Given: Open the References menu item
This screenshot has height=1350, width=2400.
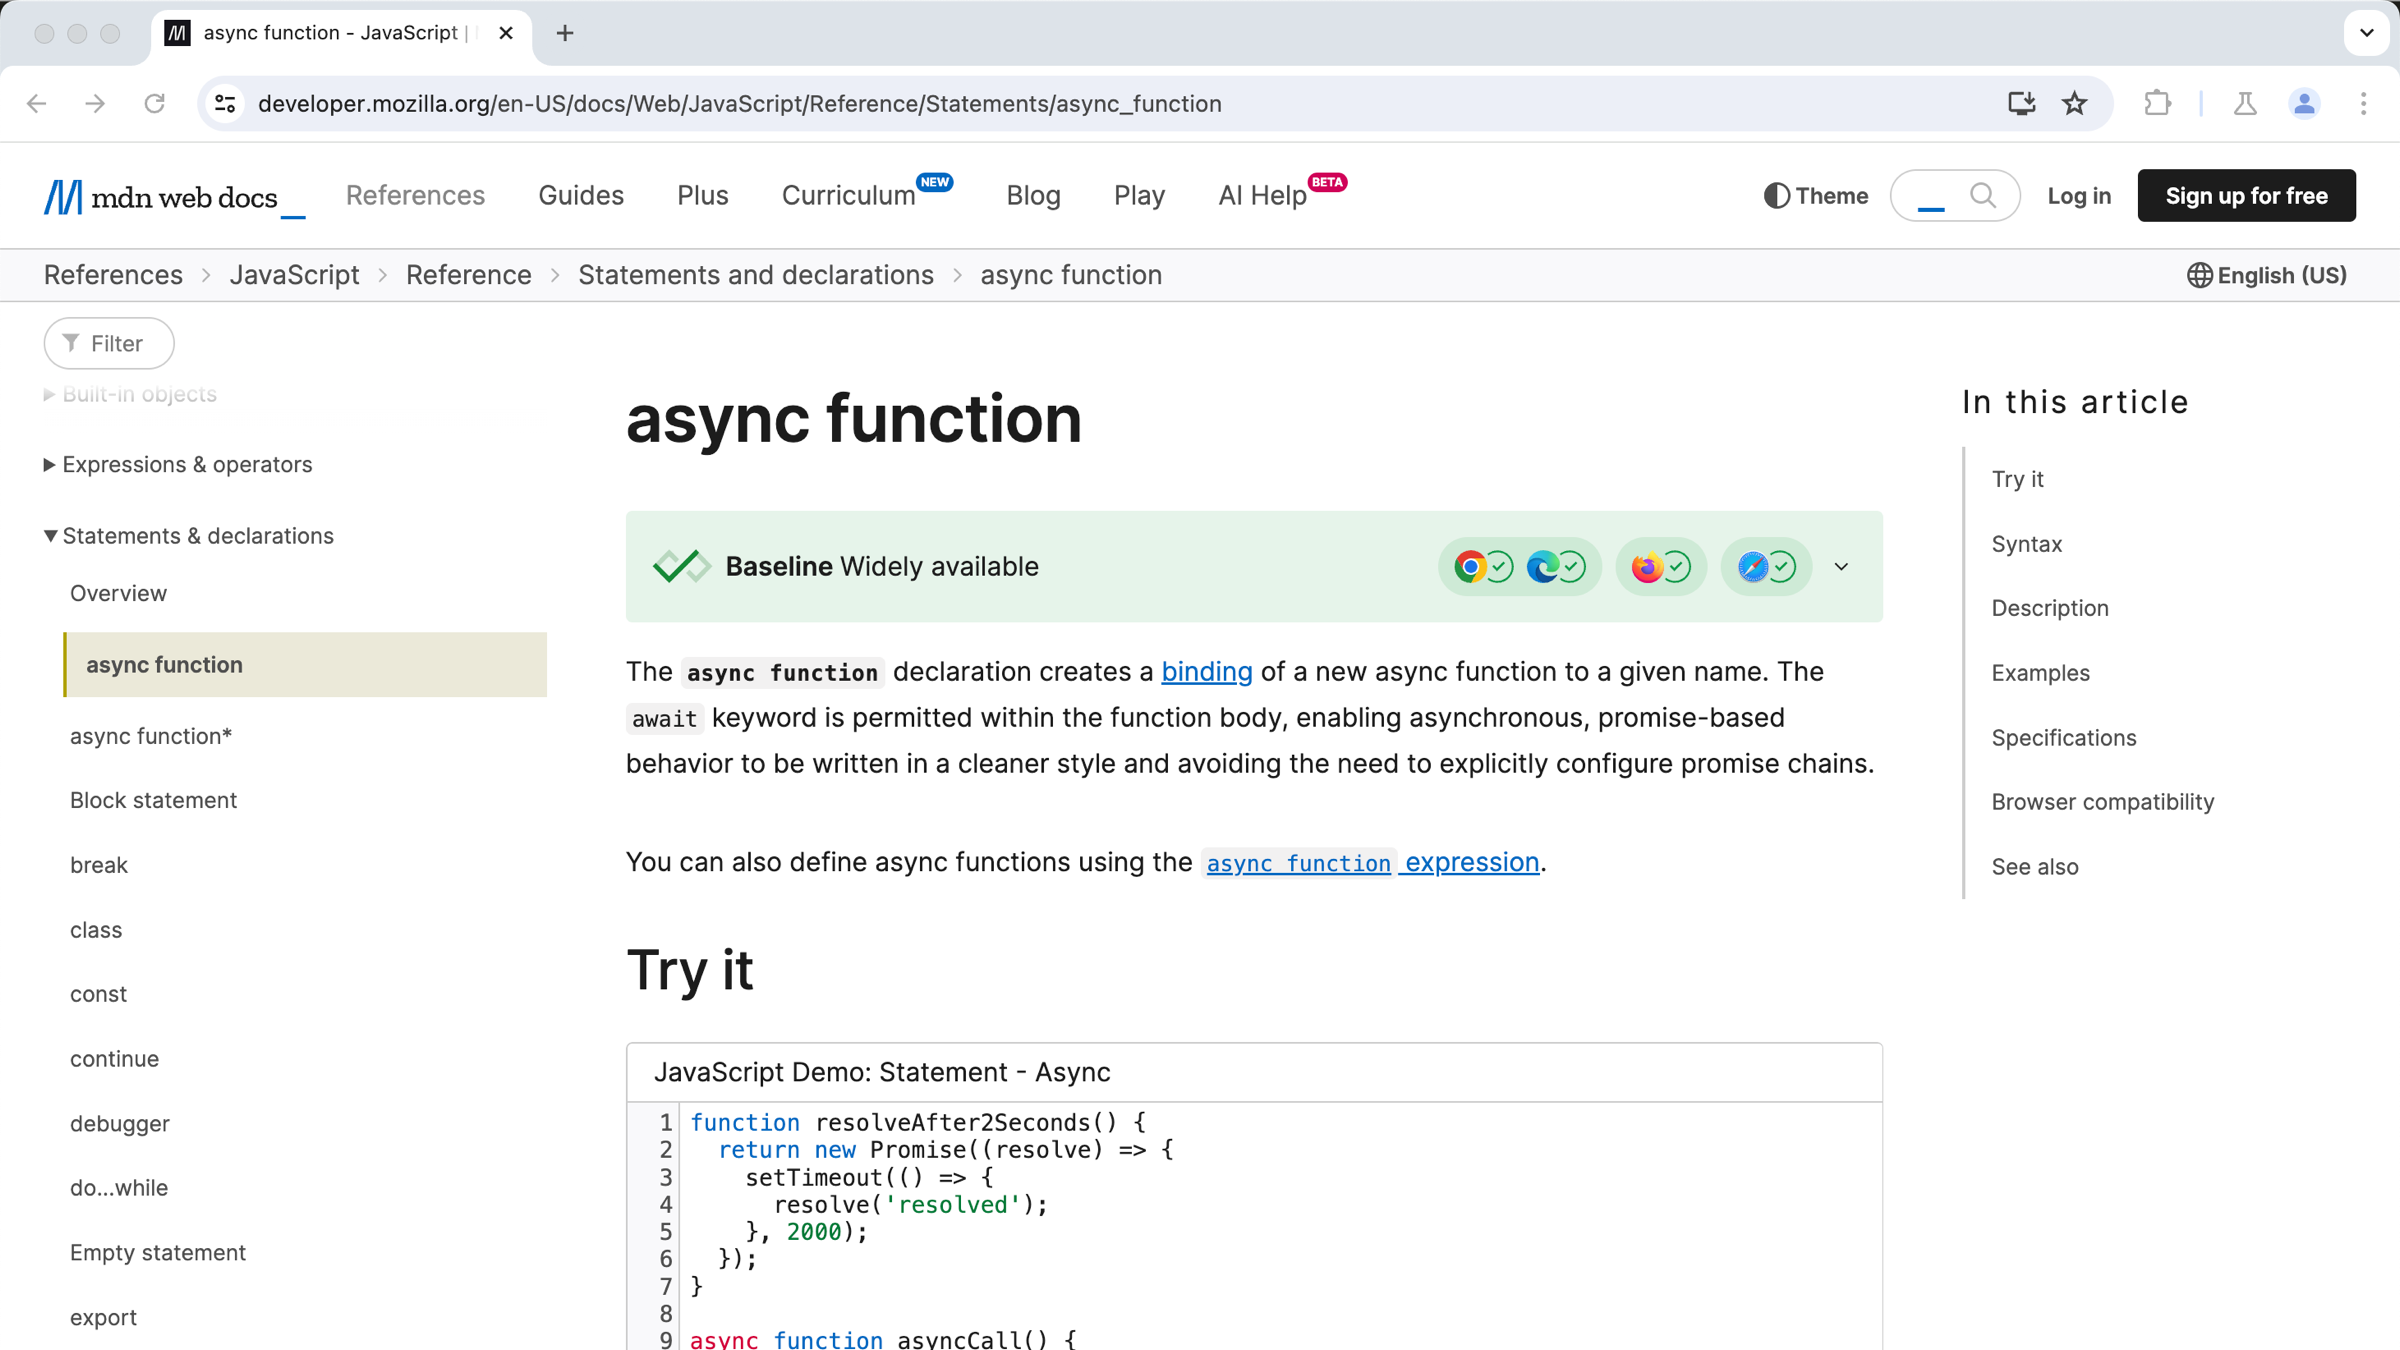Looking at the screenshot, I should point(414,196).
